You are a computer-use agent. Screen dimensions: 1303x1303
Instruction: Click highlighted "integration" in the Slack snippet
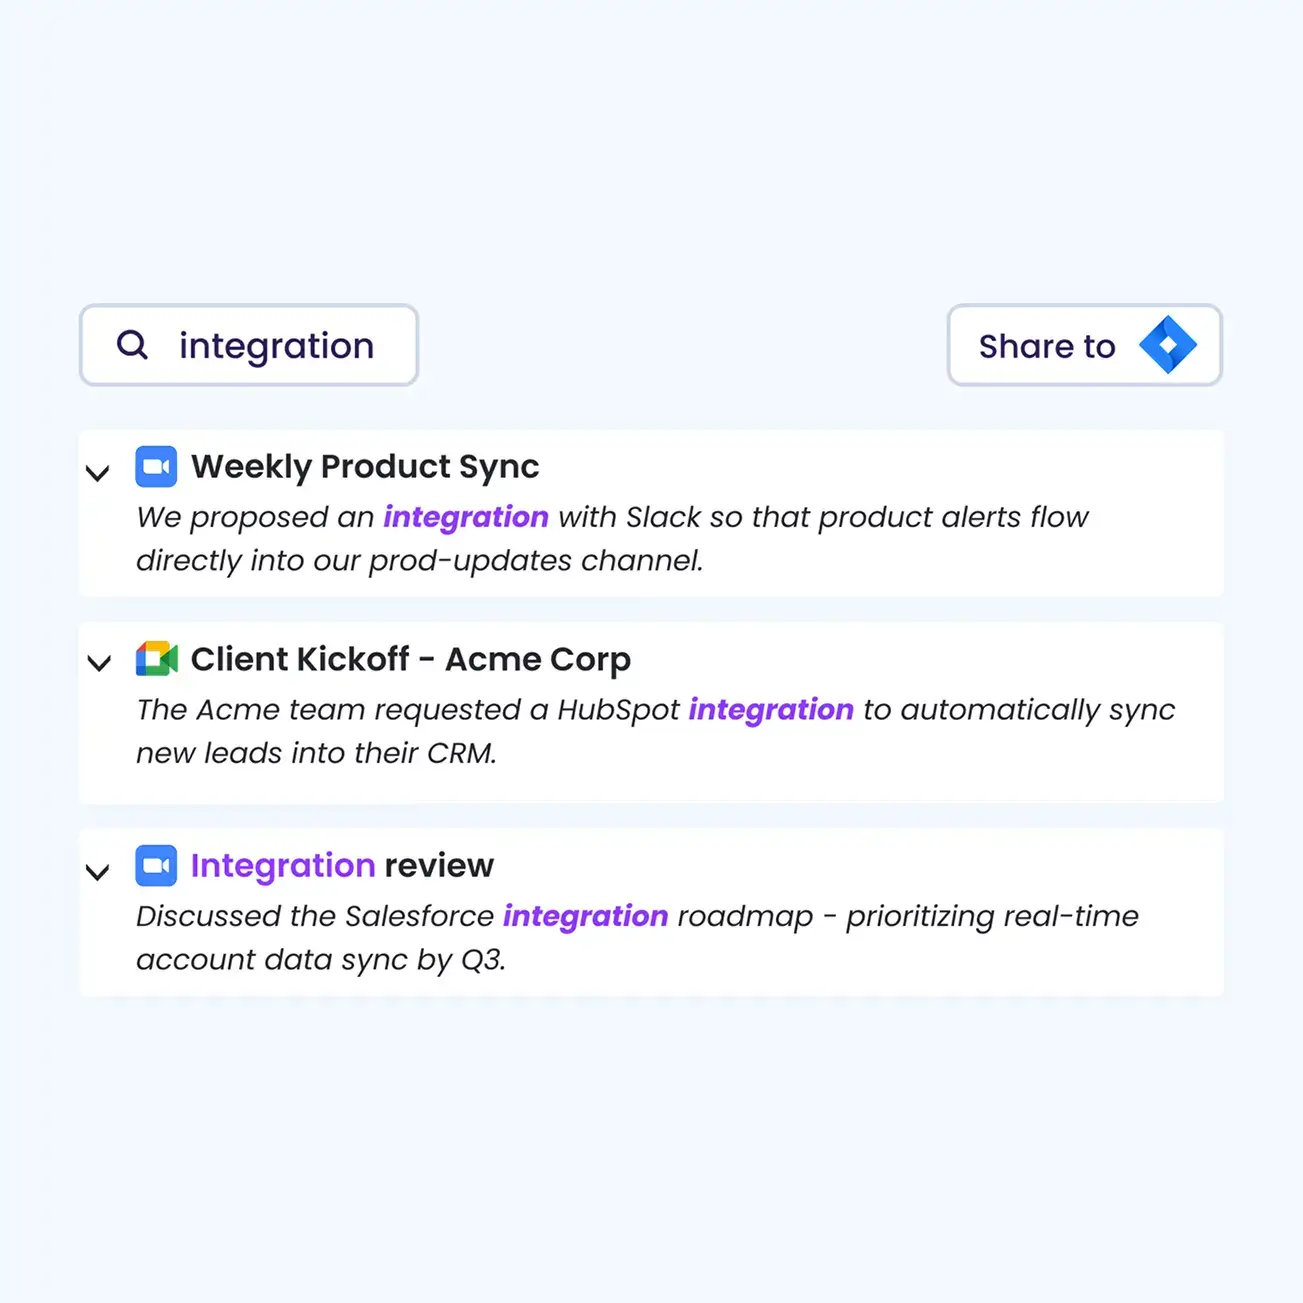pos(466,517)
